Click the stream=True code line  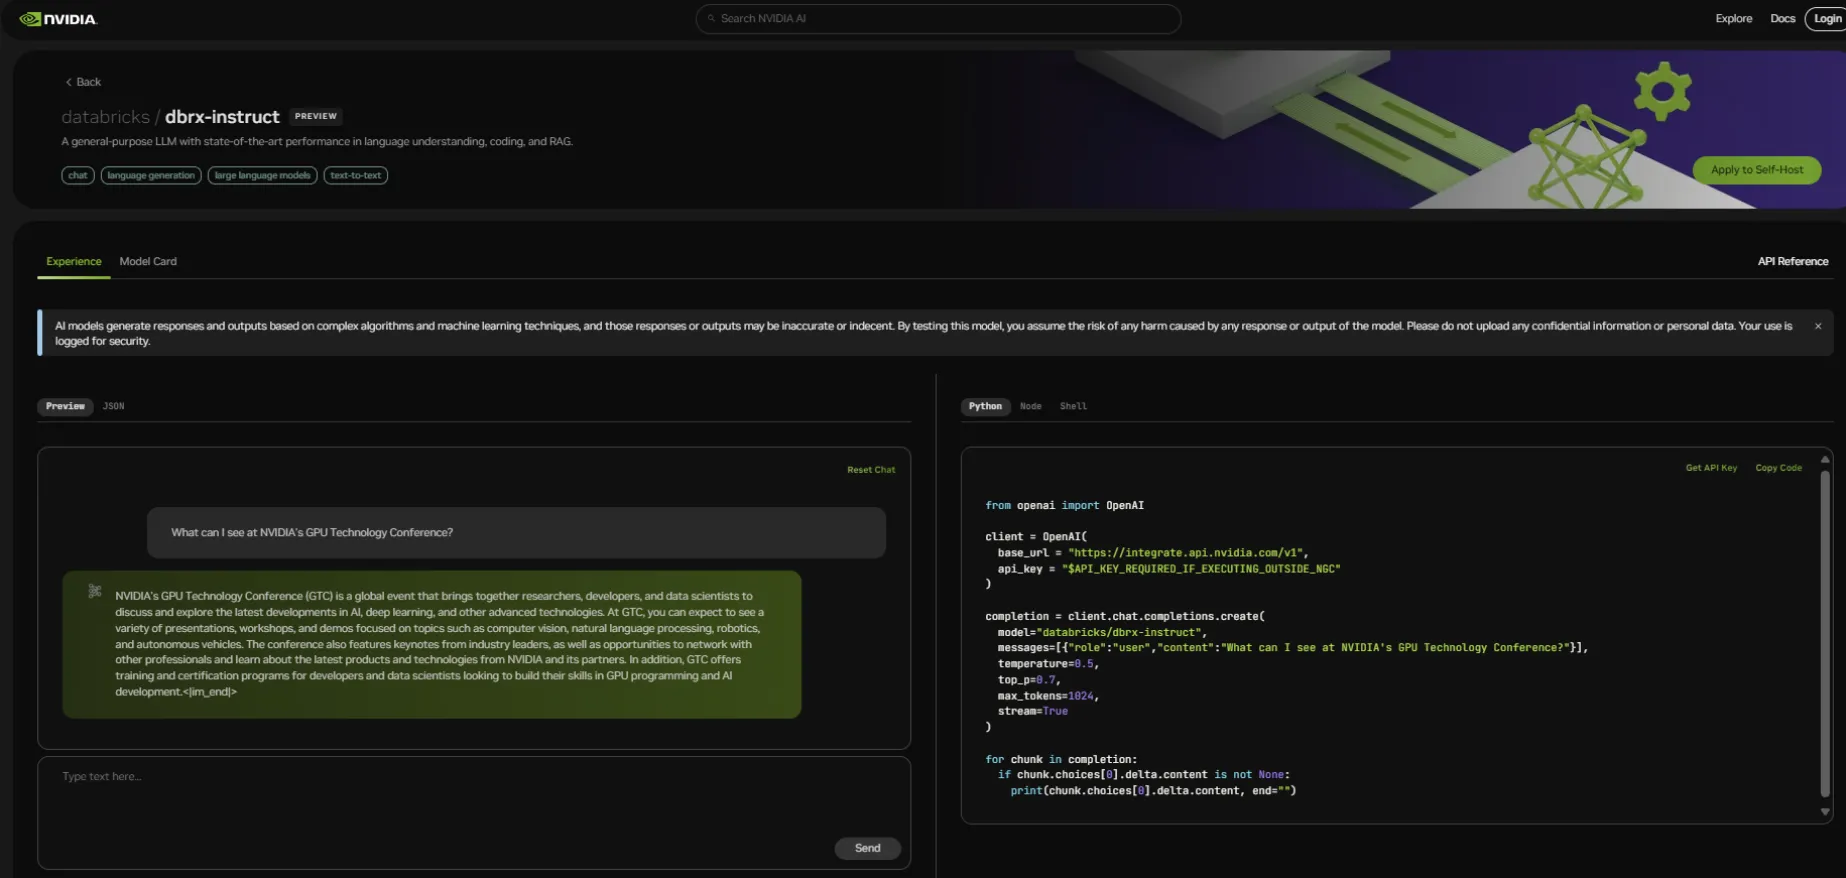(1032, 712)
